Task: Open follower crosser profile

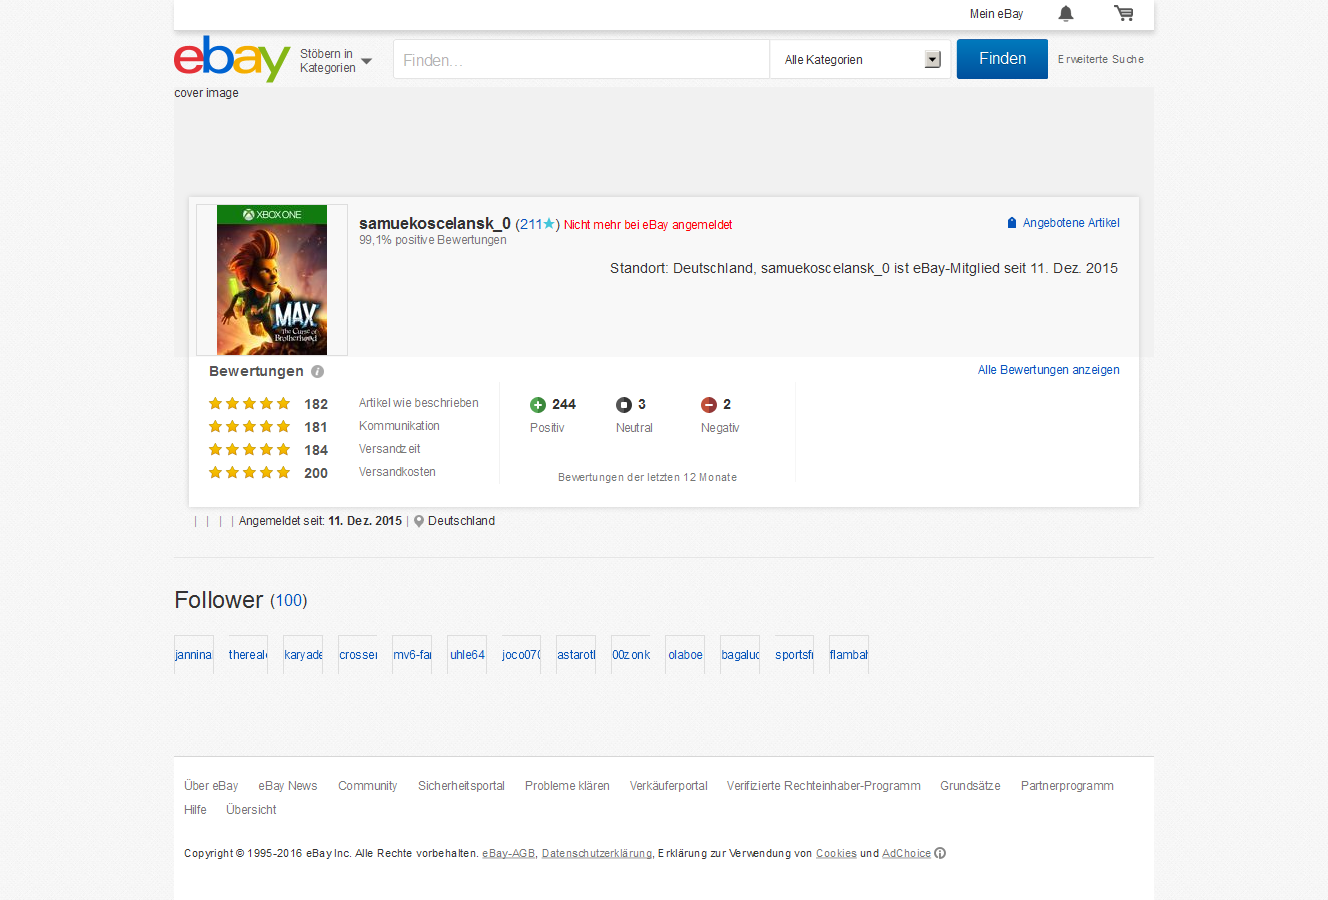Action: click(358, 655)
